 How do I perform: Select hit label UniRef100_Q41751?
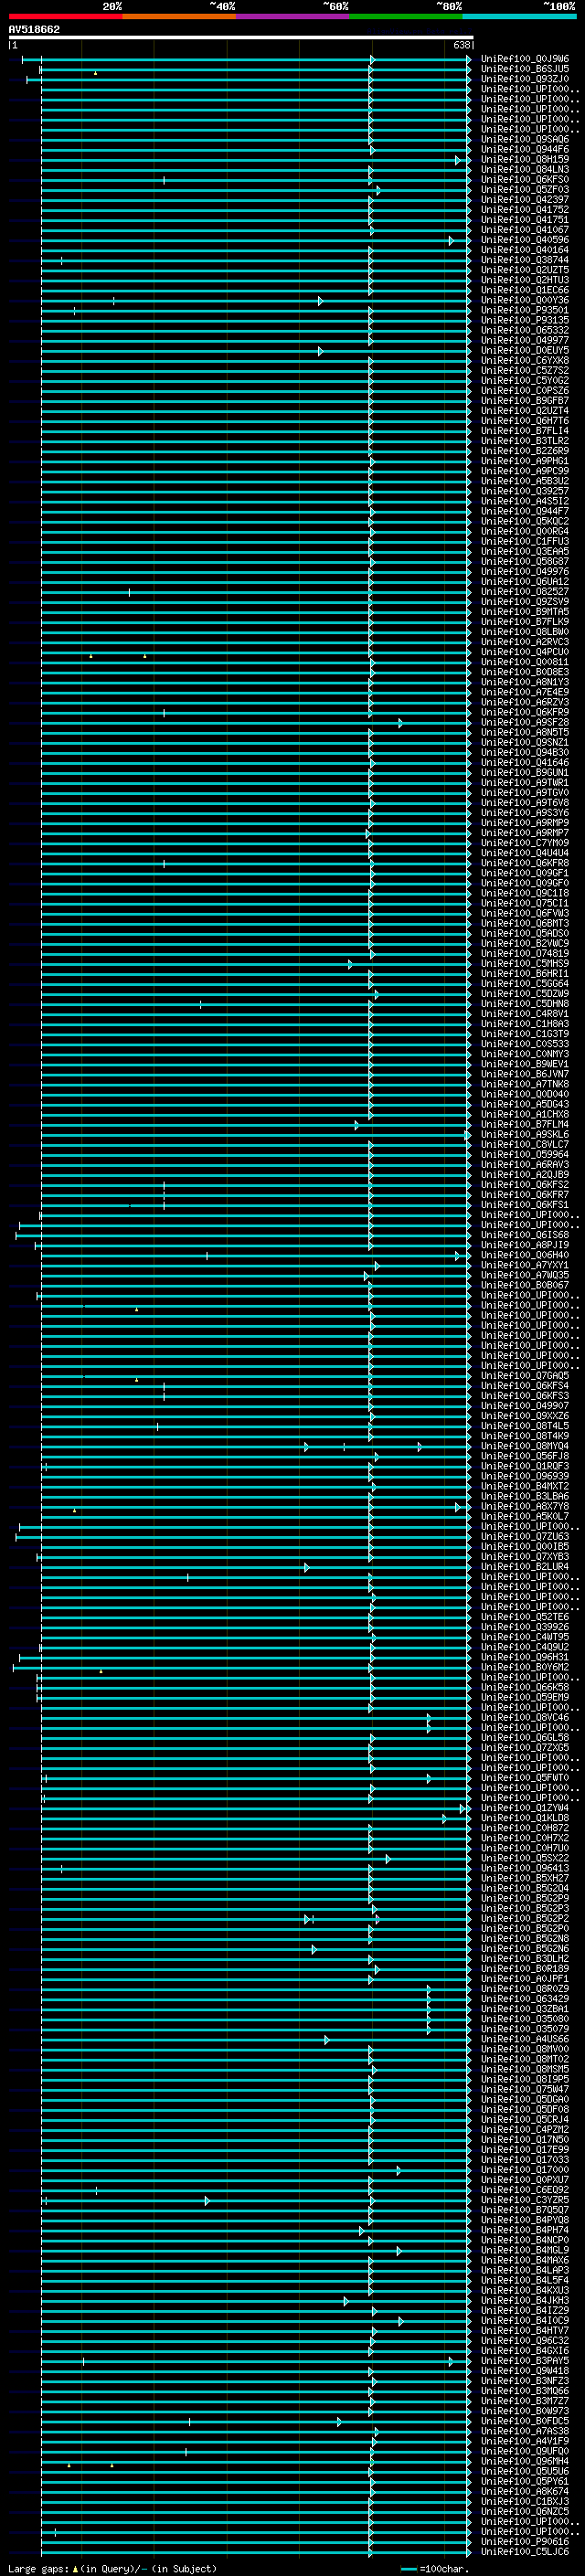pyautogui.click(x=525, y=220)
